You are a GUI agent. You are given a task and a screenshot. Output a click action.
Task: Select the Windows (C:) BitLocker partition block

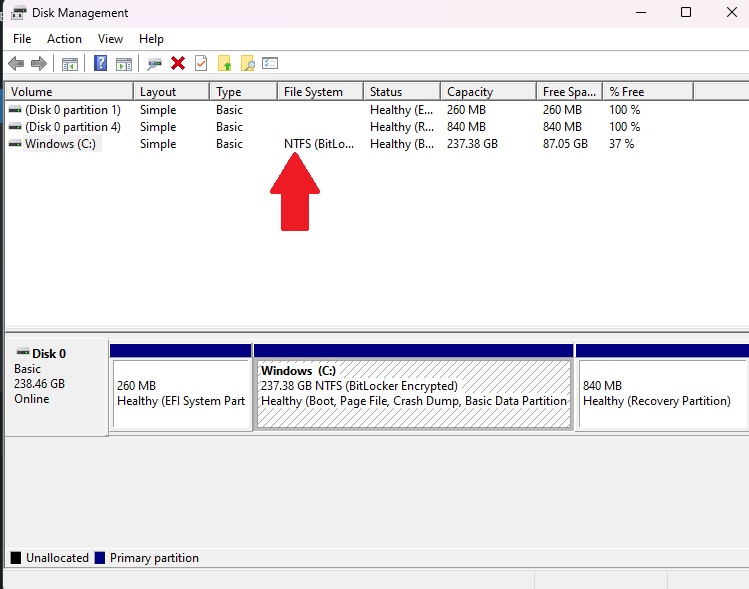[x=414, y=393]
